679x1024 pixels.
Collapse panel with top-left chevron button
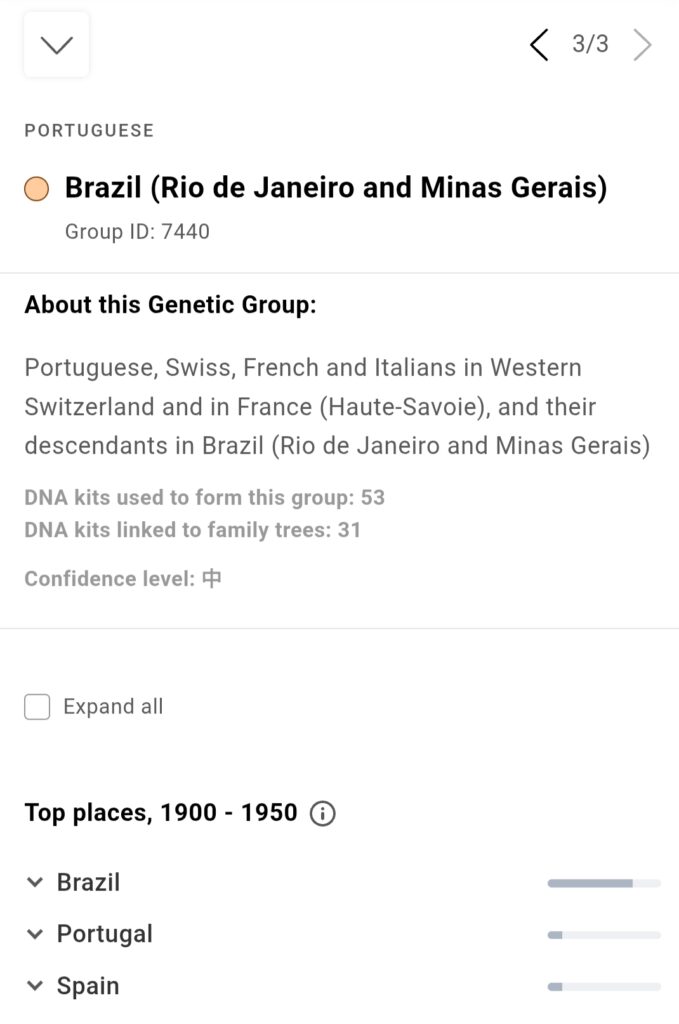(56, 45)
